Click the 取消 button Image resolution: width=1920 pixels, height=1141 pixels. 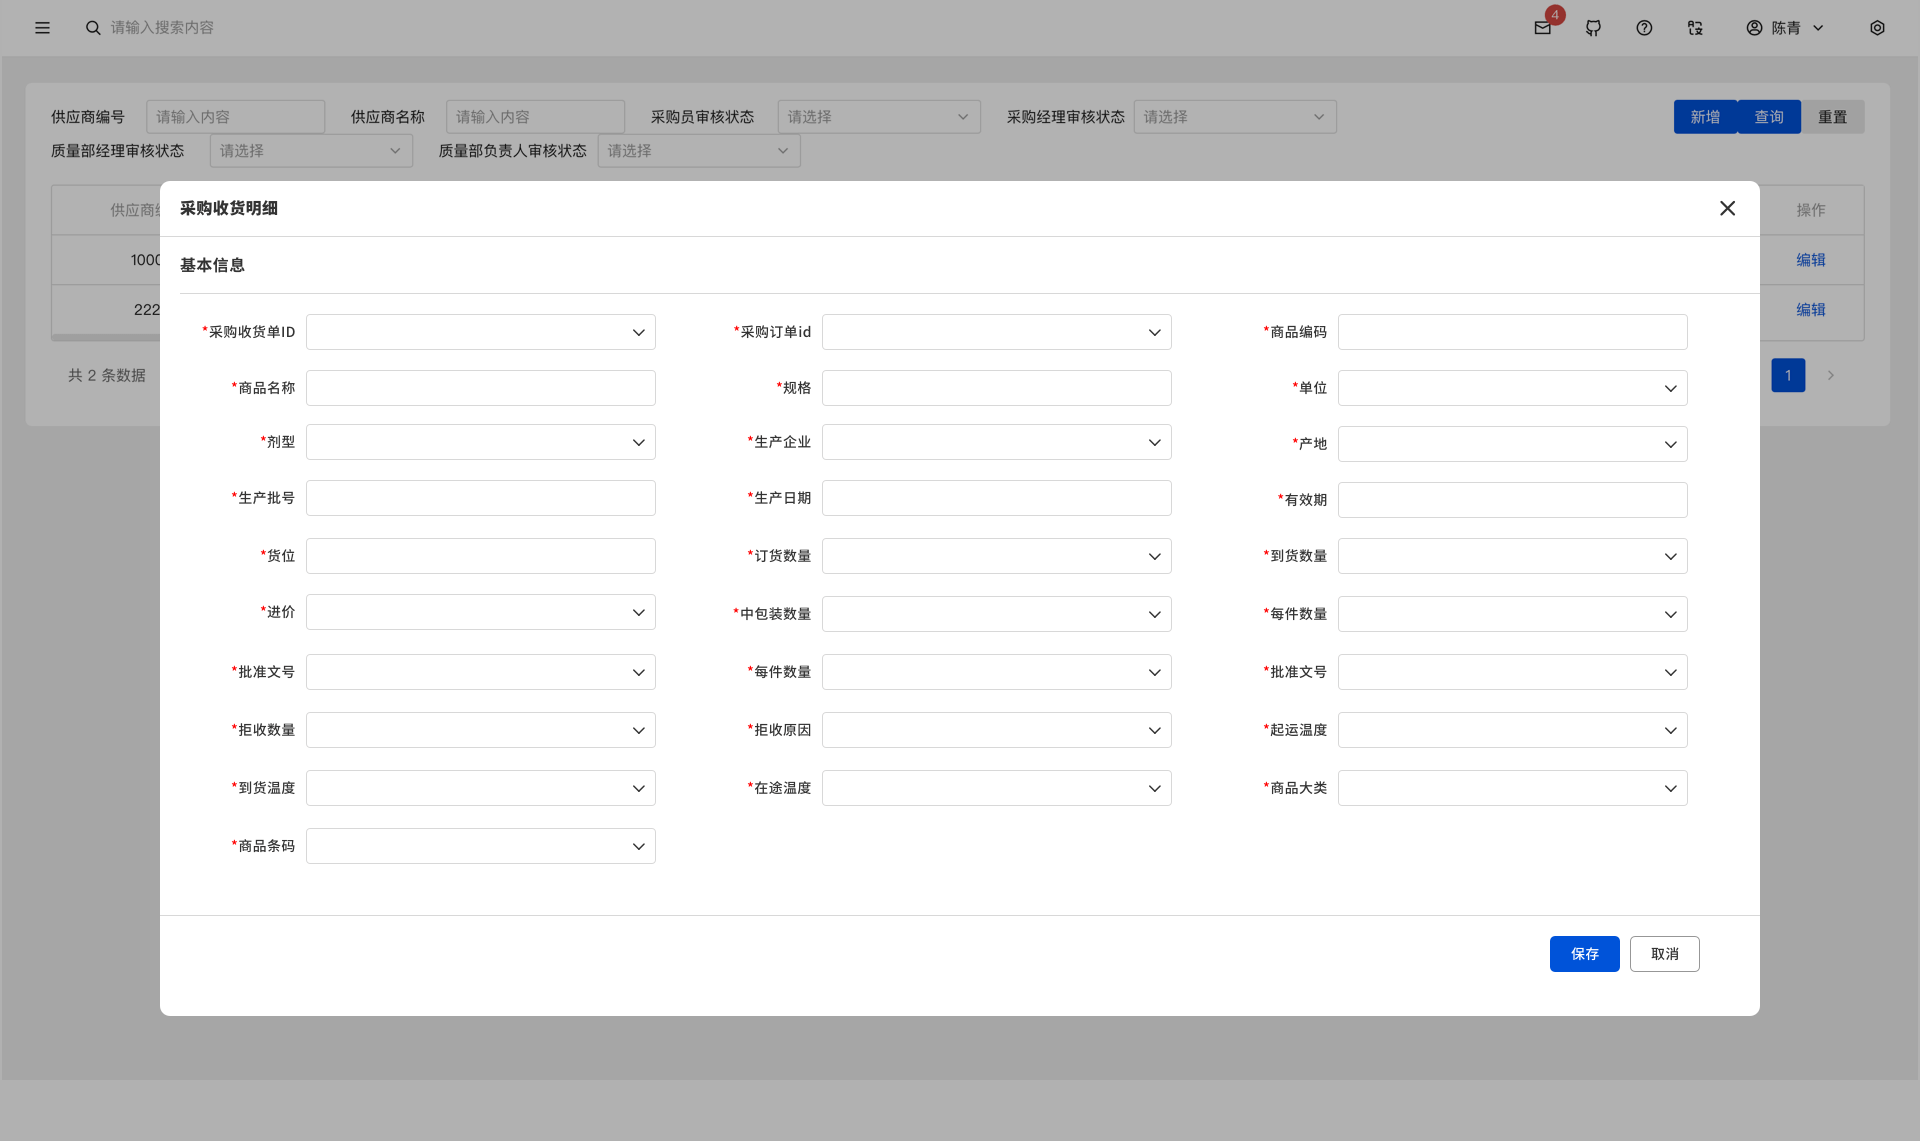point(1664,954)
